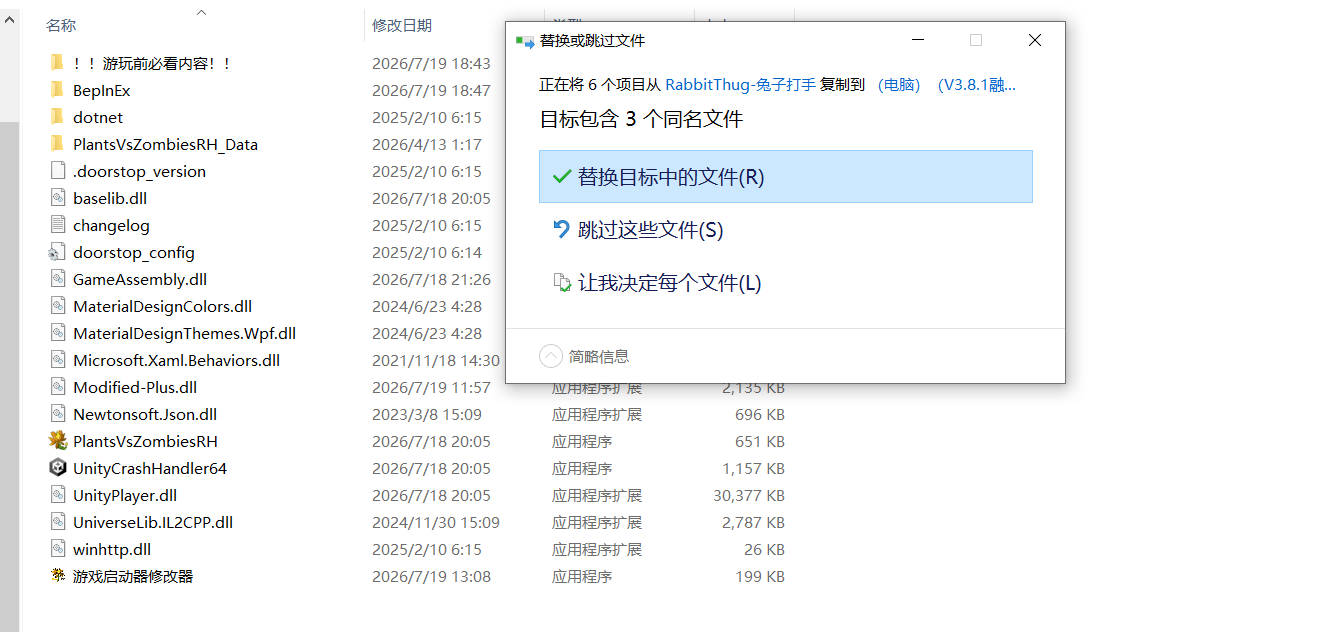Select file name Microsoft.Xaml.Behaviors.dll
This screenshot has height=632, width=1332.
(176, 360)
